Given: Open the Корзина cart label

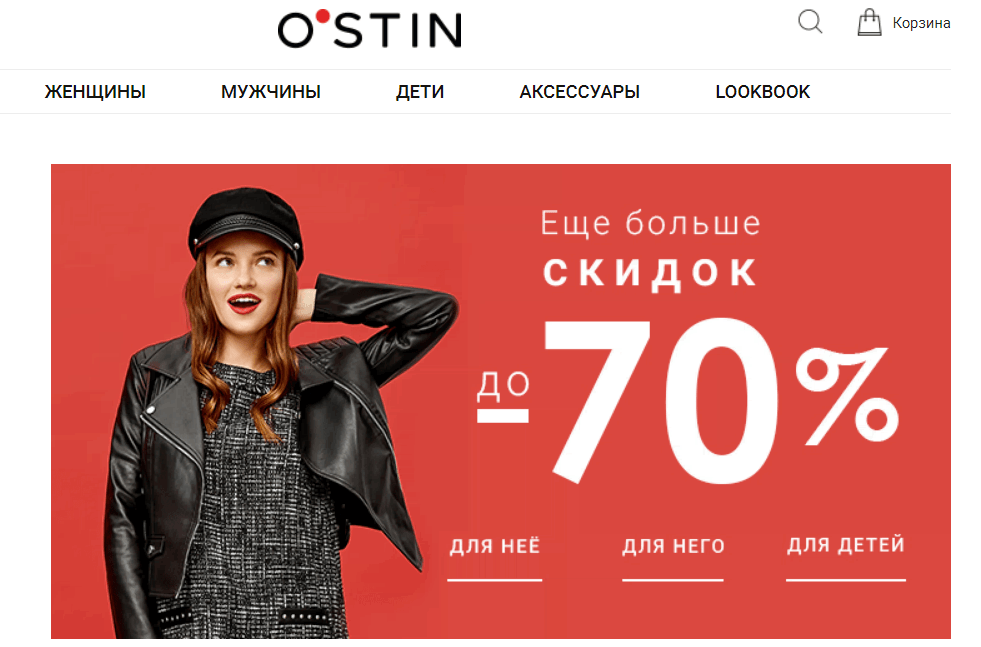Looking at the screenshot, I should (921, 23).
